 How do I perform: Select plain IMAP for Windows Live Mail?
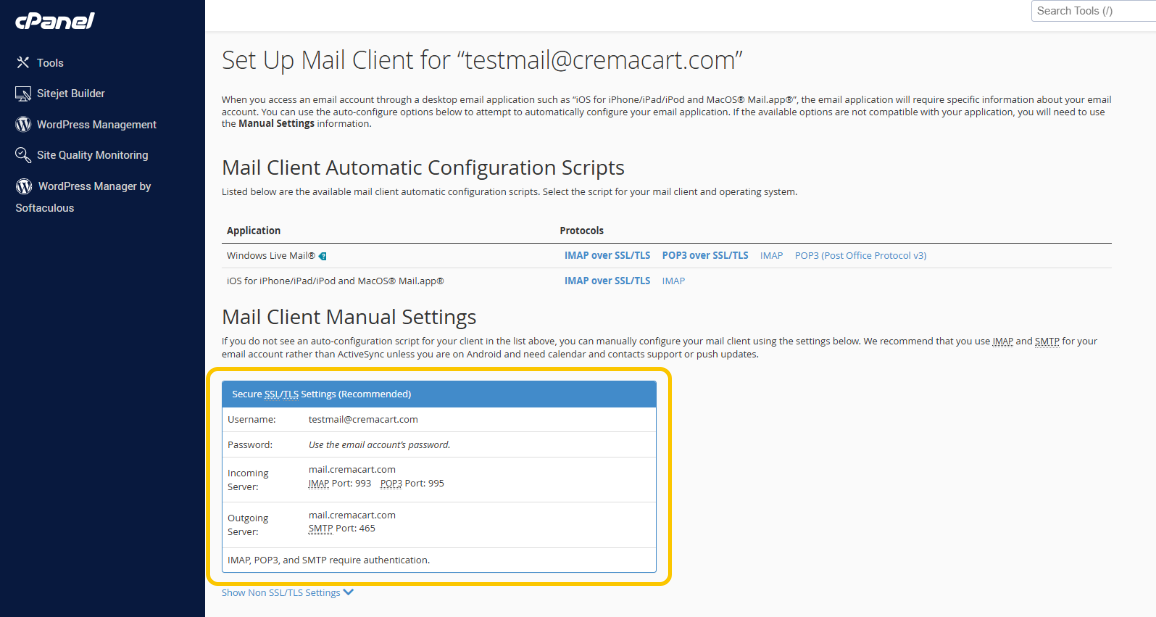pyautogui.click(x=771, y=256)
